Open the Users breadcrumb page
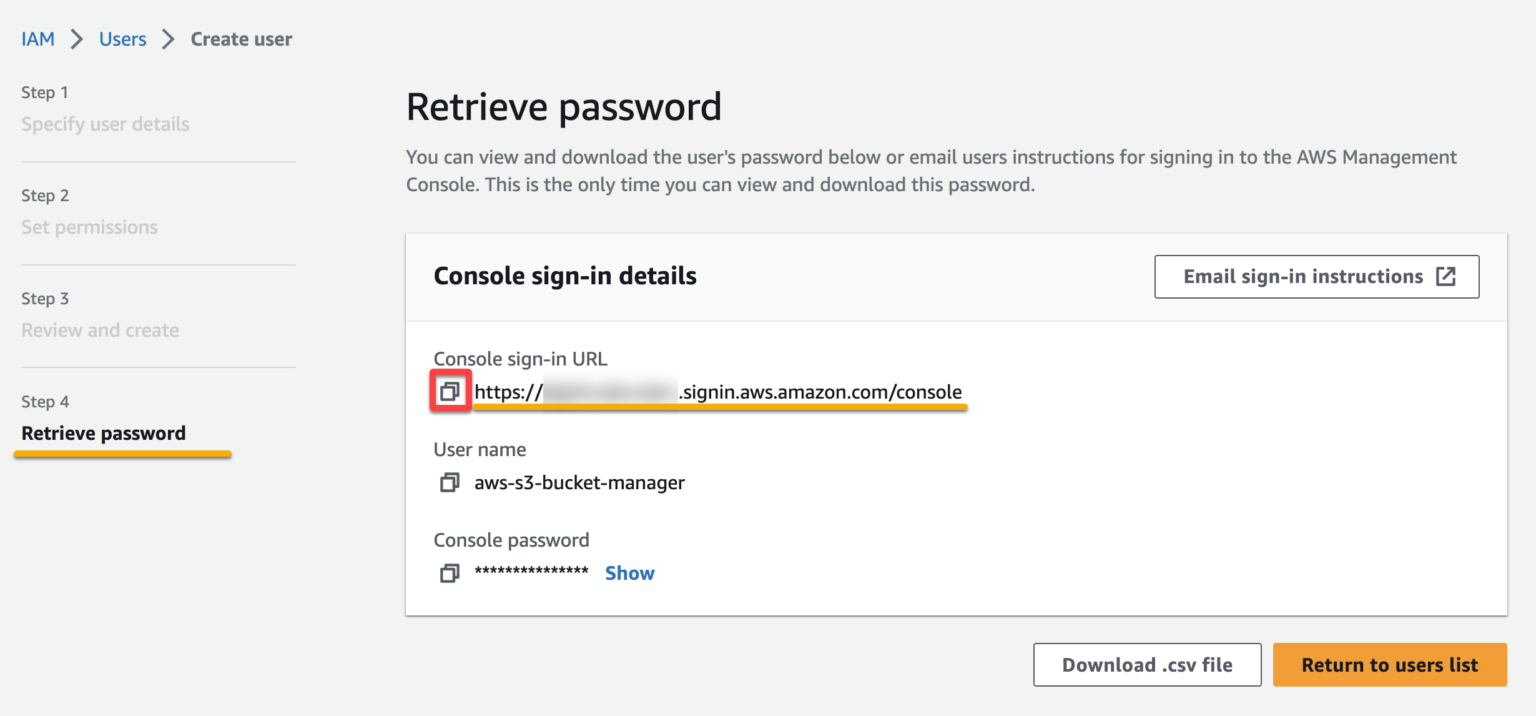Image resolution: width=1536 pixels, height=716 pixels. click(x=122, y=38)
